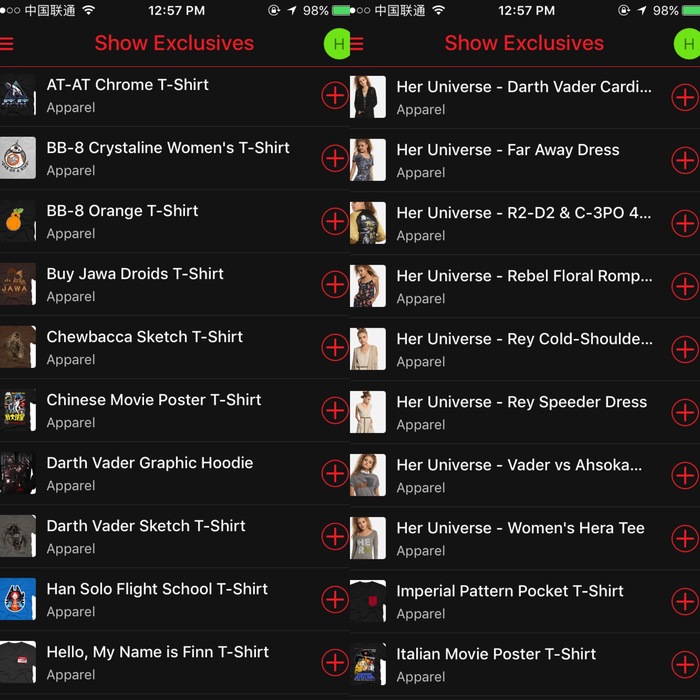
Task: Open the hamburger menu on left screen
Action: 6,43
